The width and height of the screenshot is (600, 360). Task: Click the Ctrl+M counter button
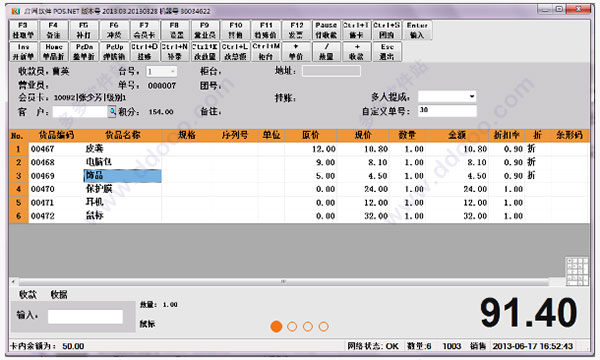[266, 51]
